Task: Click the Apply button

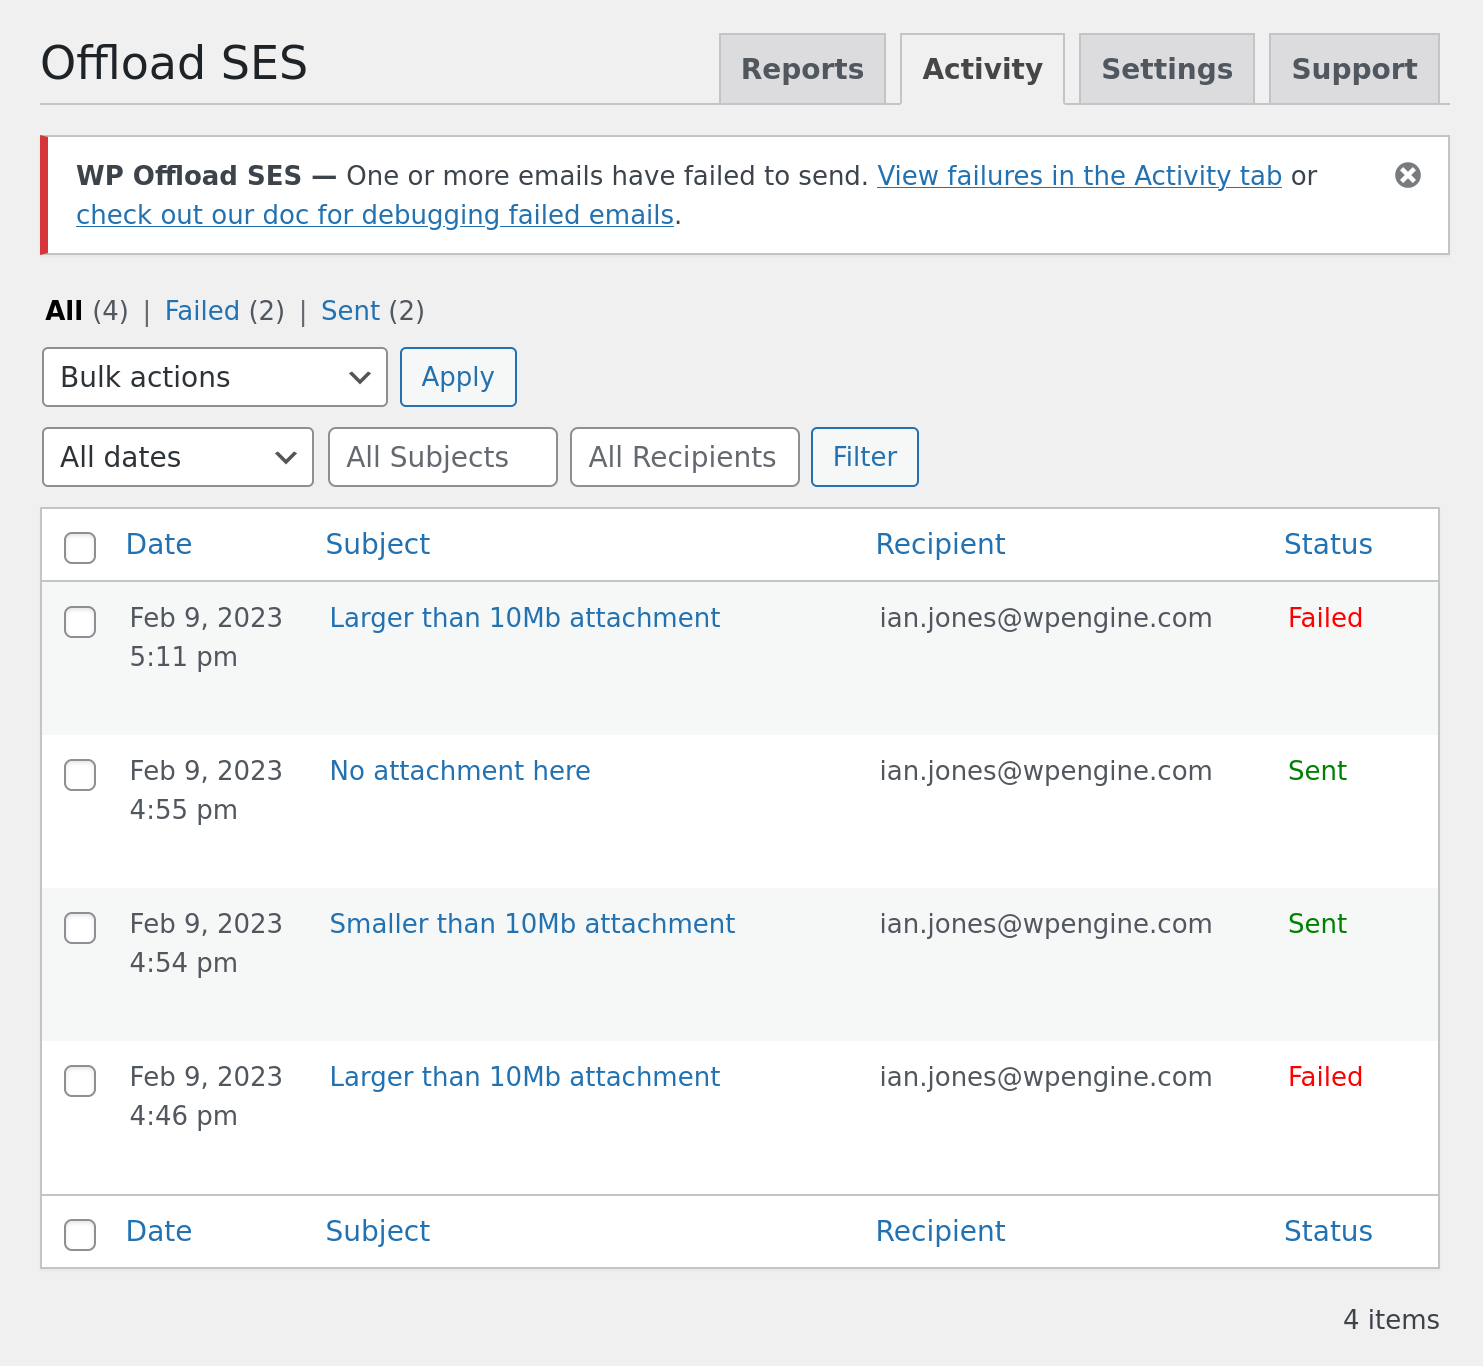Action: click(458, 377)
